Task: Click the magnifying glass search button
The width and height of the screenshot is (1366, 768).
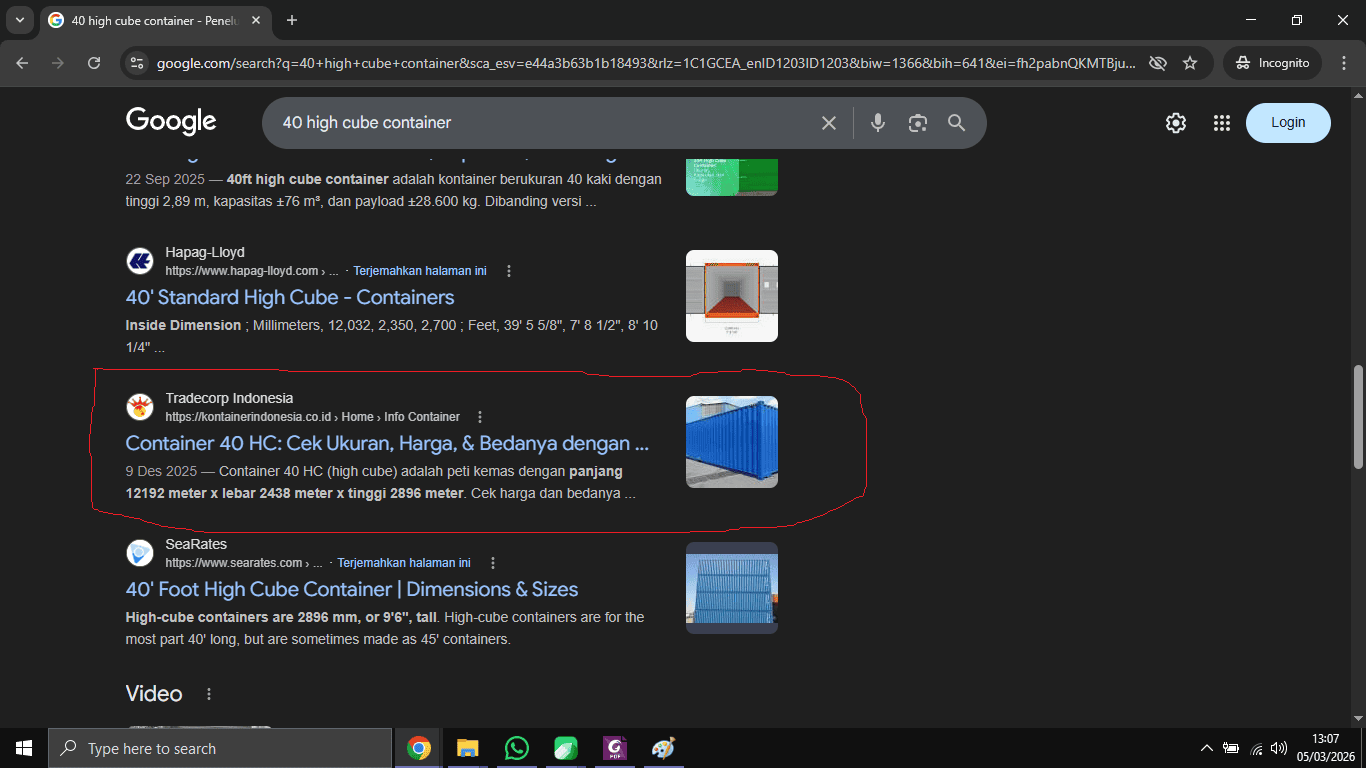Action: [957, 123]
